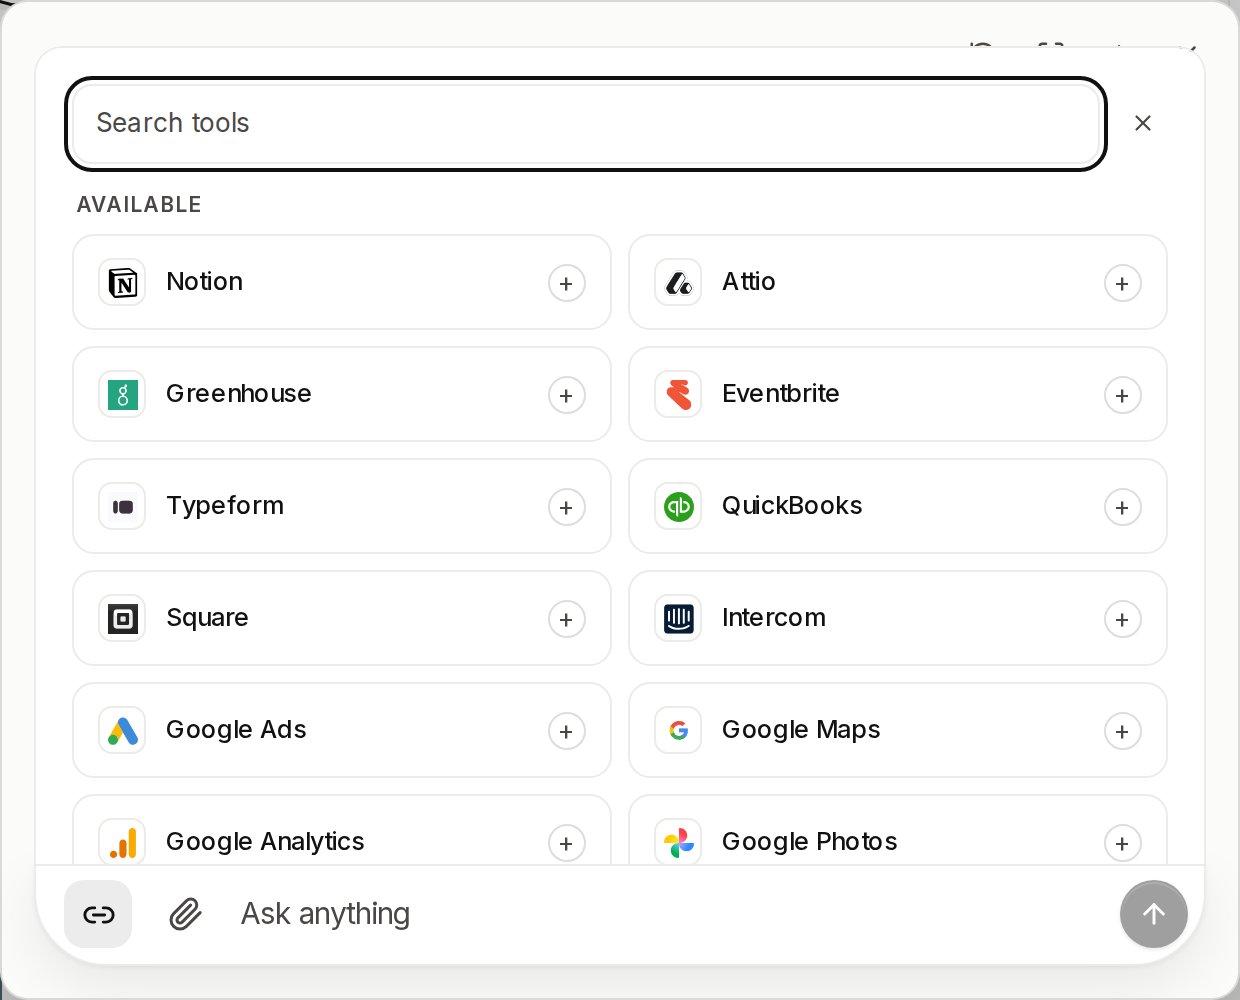
Task: Click the QuickBooks logo icon
Action: click(x=679, y=507)
